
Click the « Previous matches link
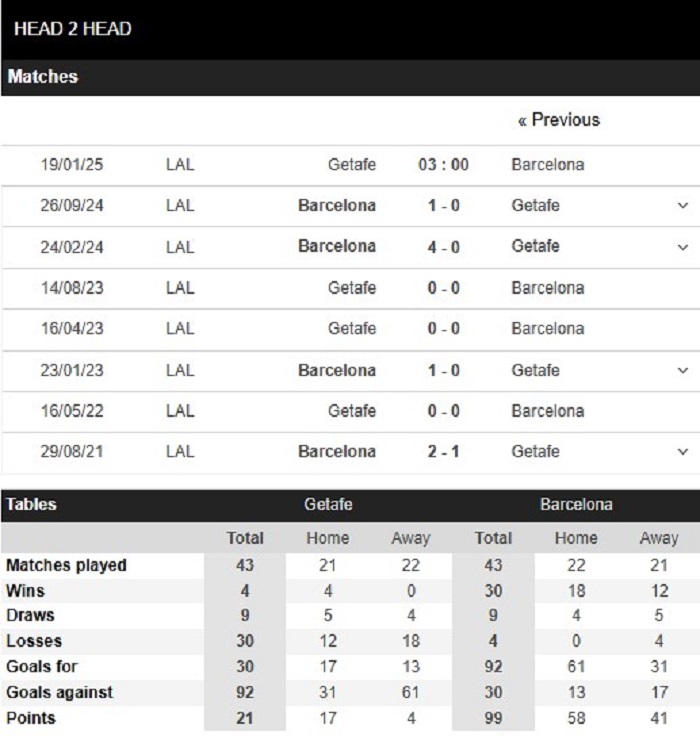click(x=559, y=120)
